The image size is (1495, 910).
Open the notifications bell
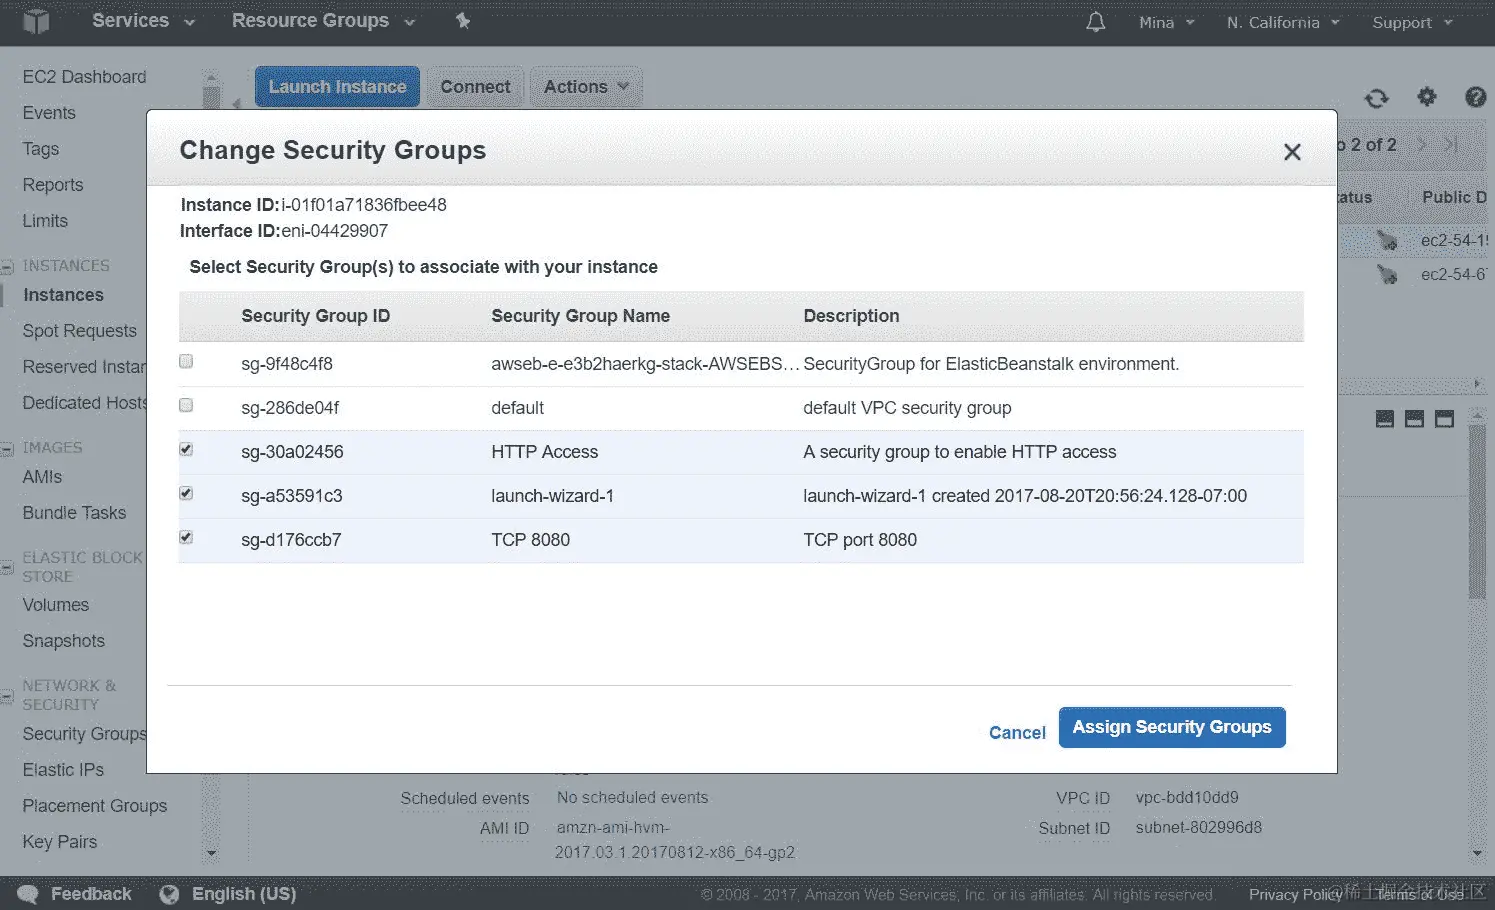[1096, 22]
